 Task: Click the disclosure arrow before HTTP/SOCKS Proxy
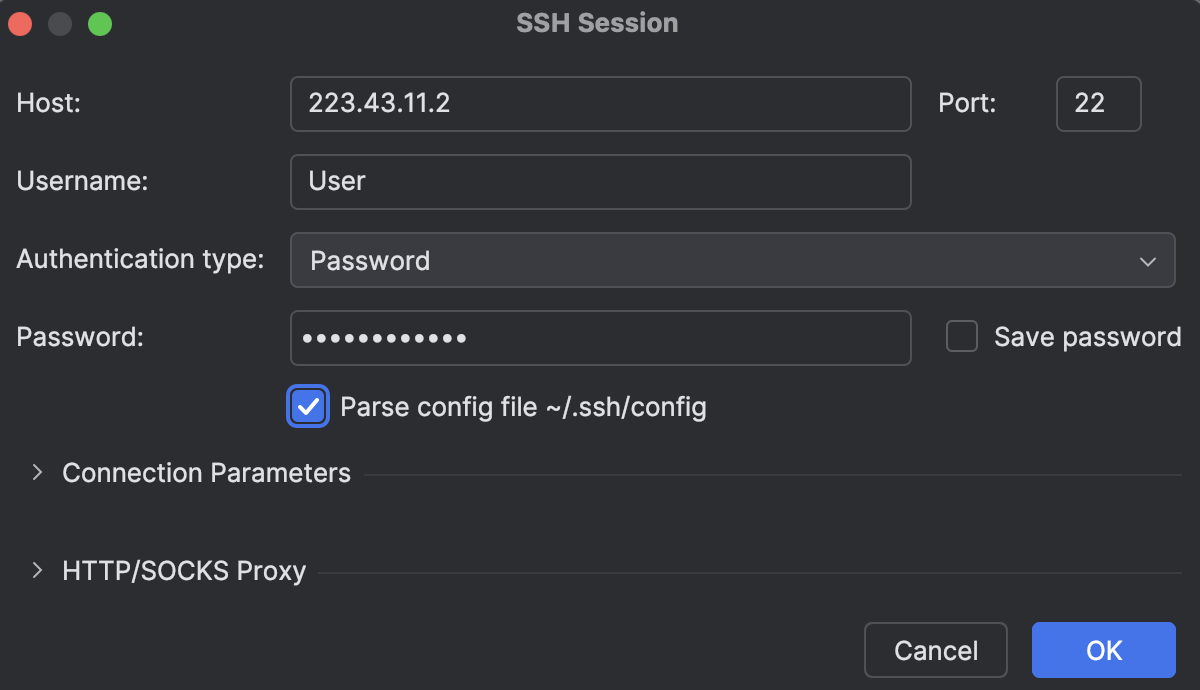pyautogui.click(x=37, y=570)
